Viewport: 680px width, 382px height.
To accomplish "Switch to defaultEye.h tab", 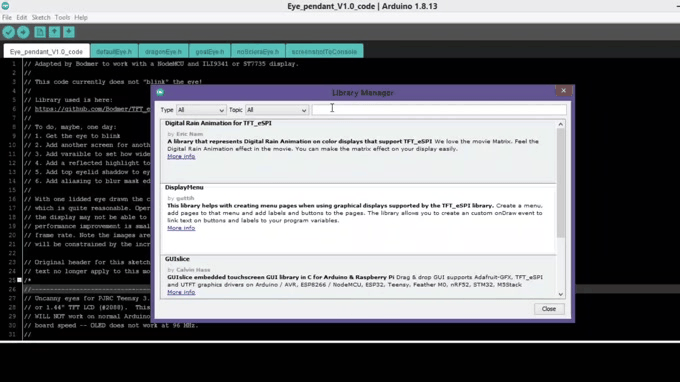I will click(x=114, y=51).
